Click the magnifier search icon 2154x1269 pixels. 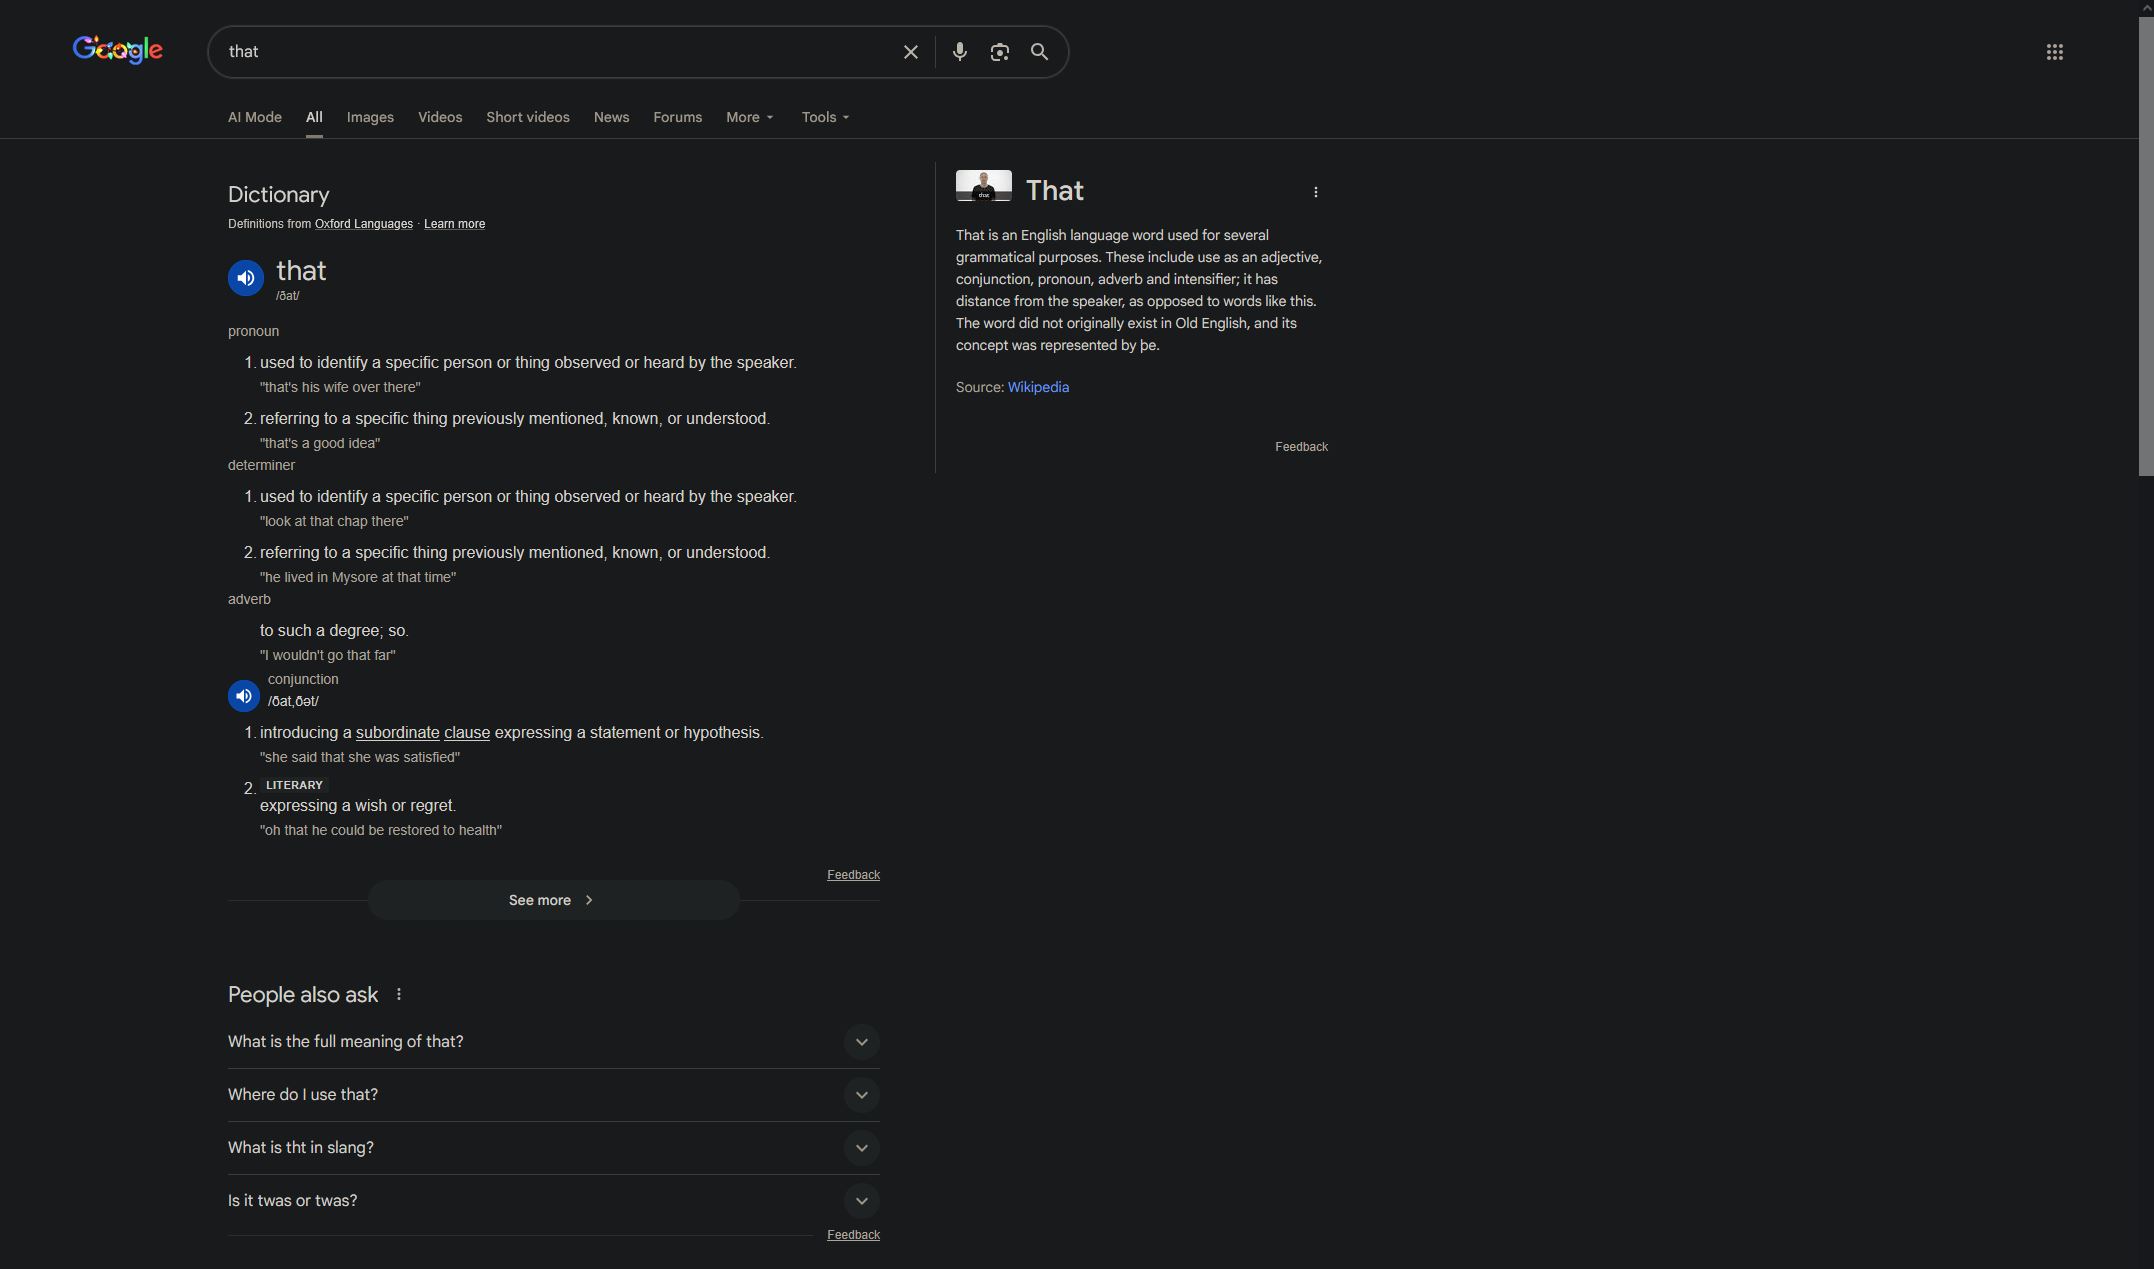click(1039, 52)
